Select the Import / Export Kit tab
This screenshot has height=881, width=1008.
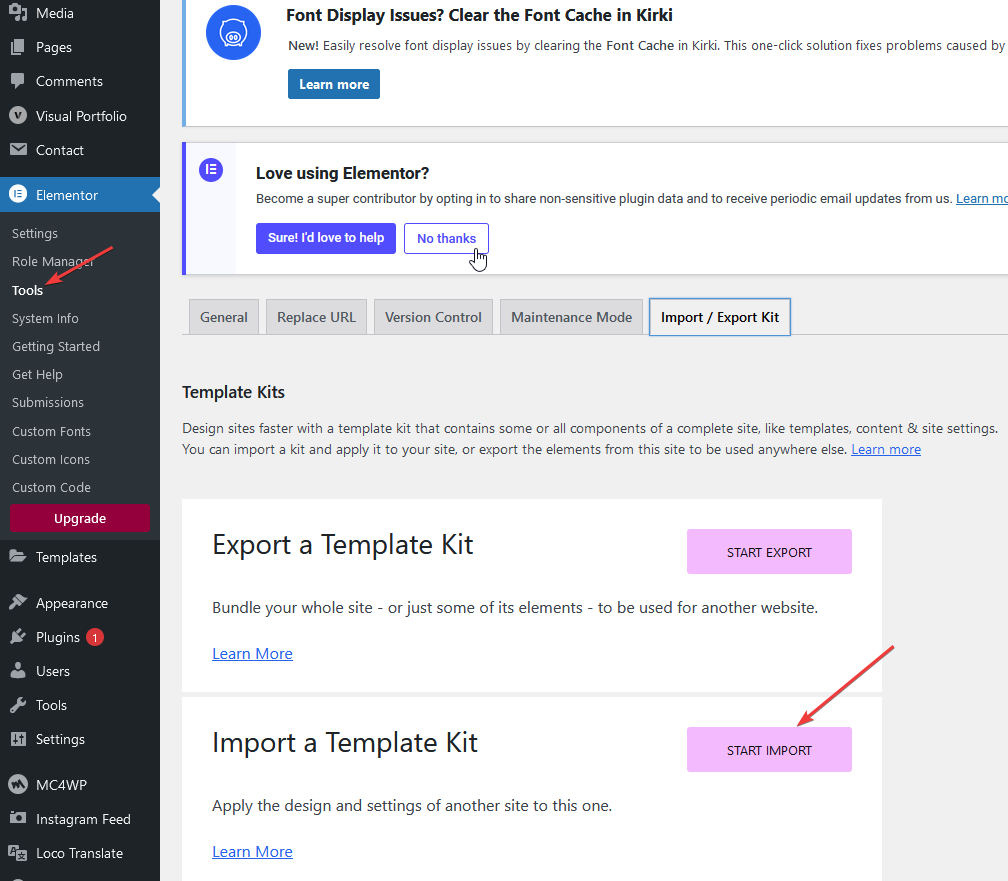coord(720,317)
